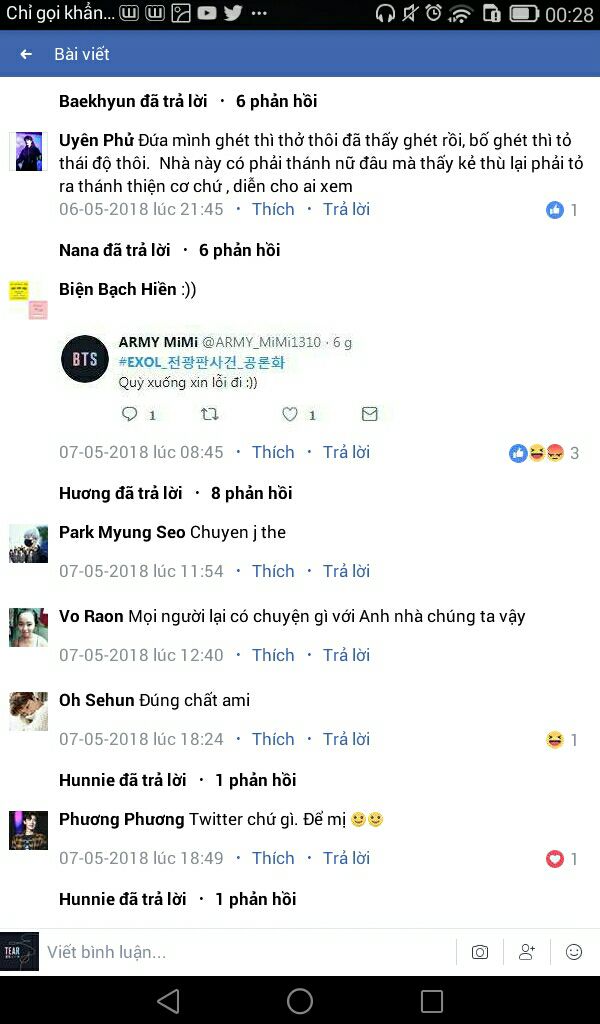Screen dimensions: 600x1024
Task: Tap the Viết bình luận input field
Action: click(248, 952)
